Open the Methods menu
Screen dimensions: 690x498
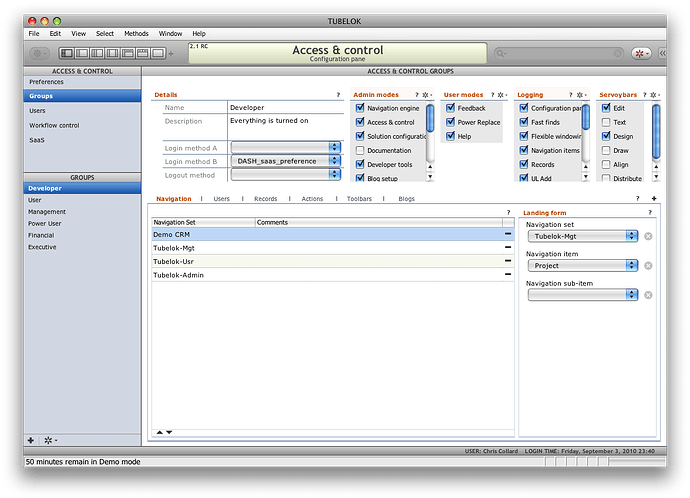(136, 33)
